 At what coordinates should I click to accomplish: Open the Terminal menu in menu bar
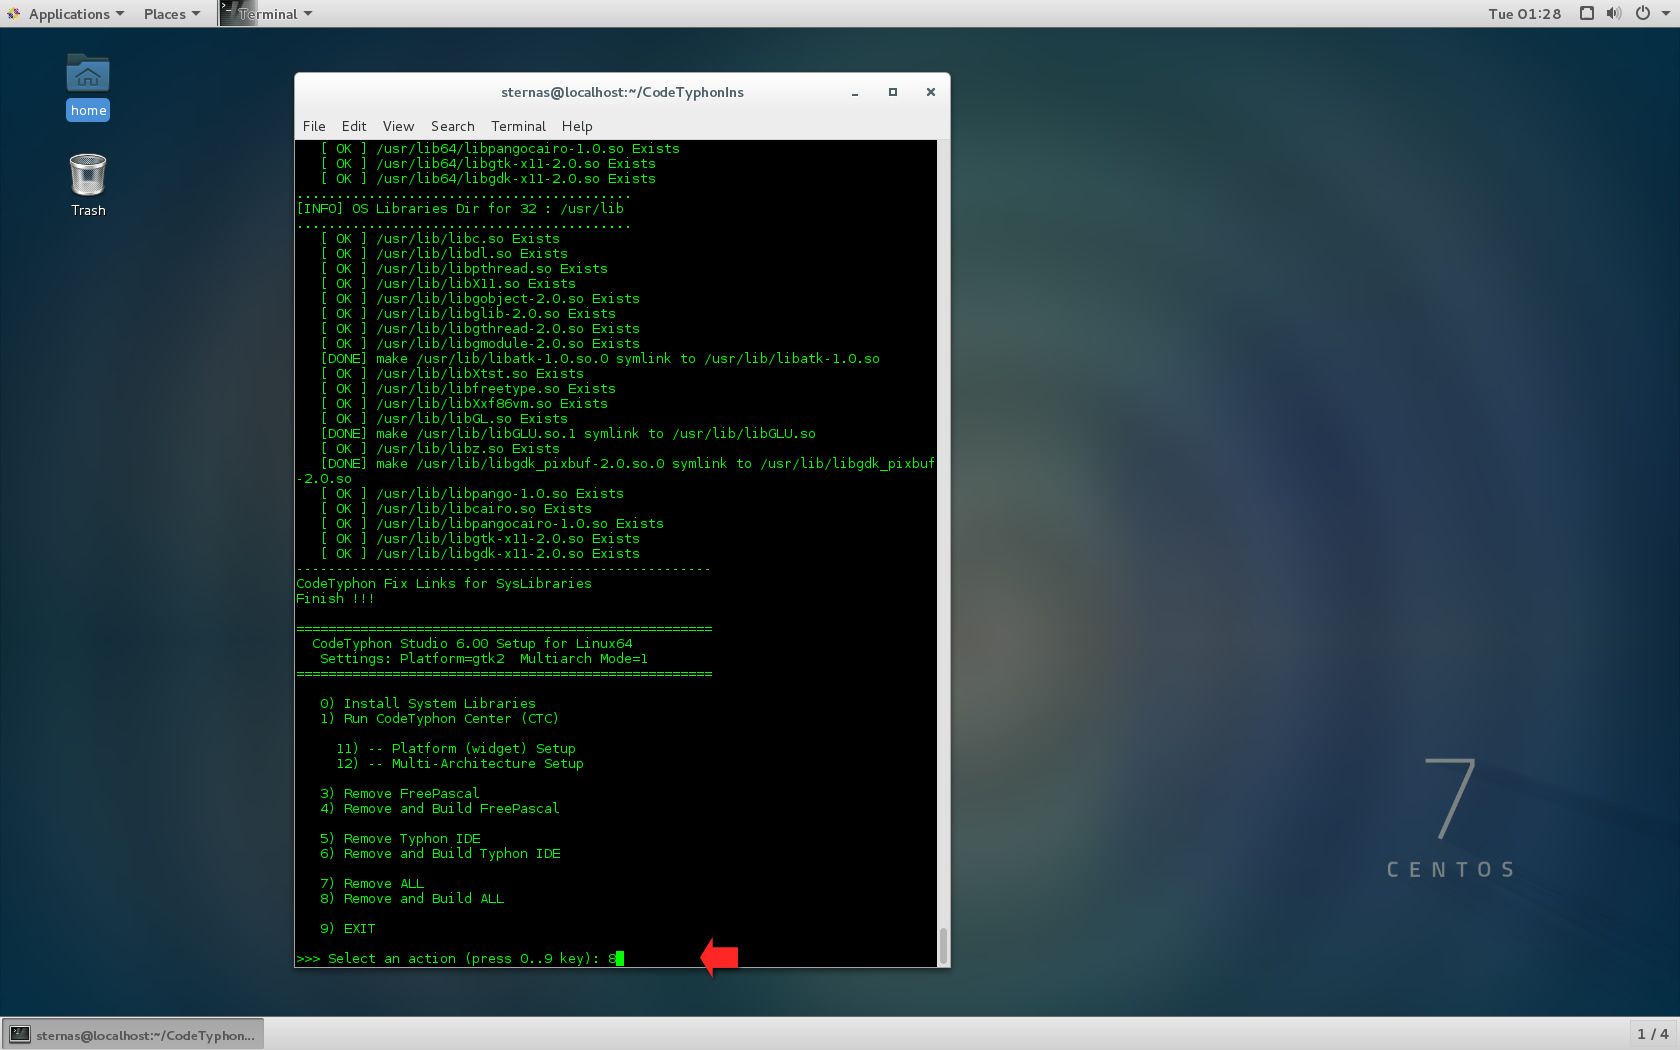point(518,126)
